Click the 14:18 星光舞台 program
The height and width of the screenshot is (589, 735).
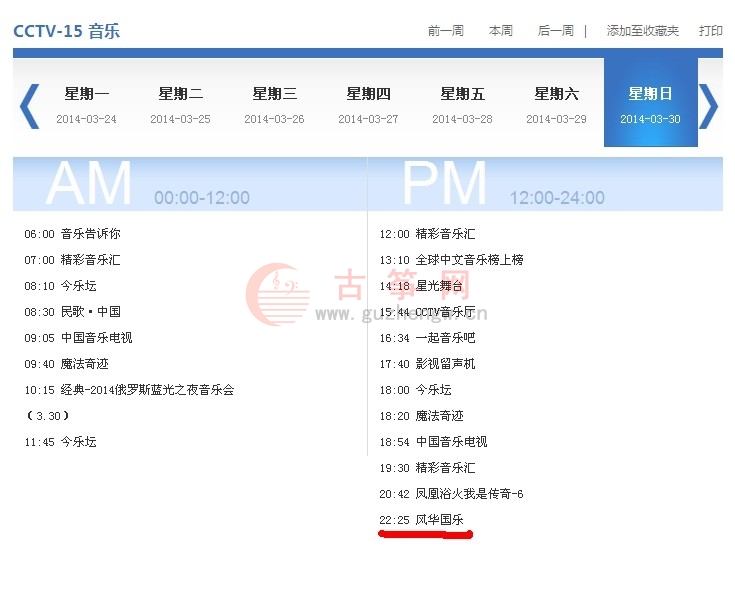point(421,286)
